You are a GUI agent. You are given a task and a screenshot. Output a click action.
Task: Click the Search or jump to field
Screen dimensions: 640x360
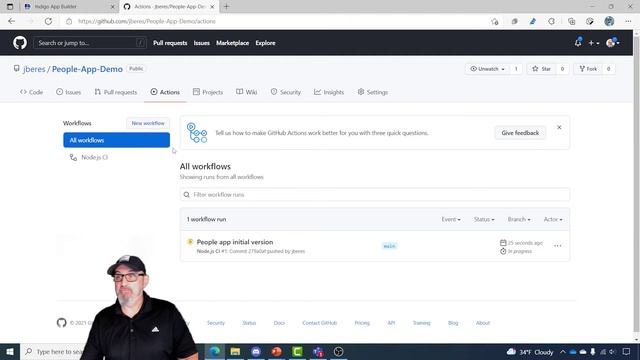90,43
